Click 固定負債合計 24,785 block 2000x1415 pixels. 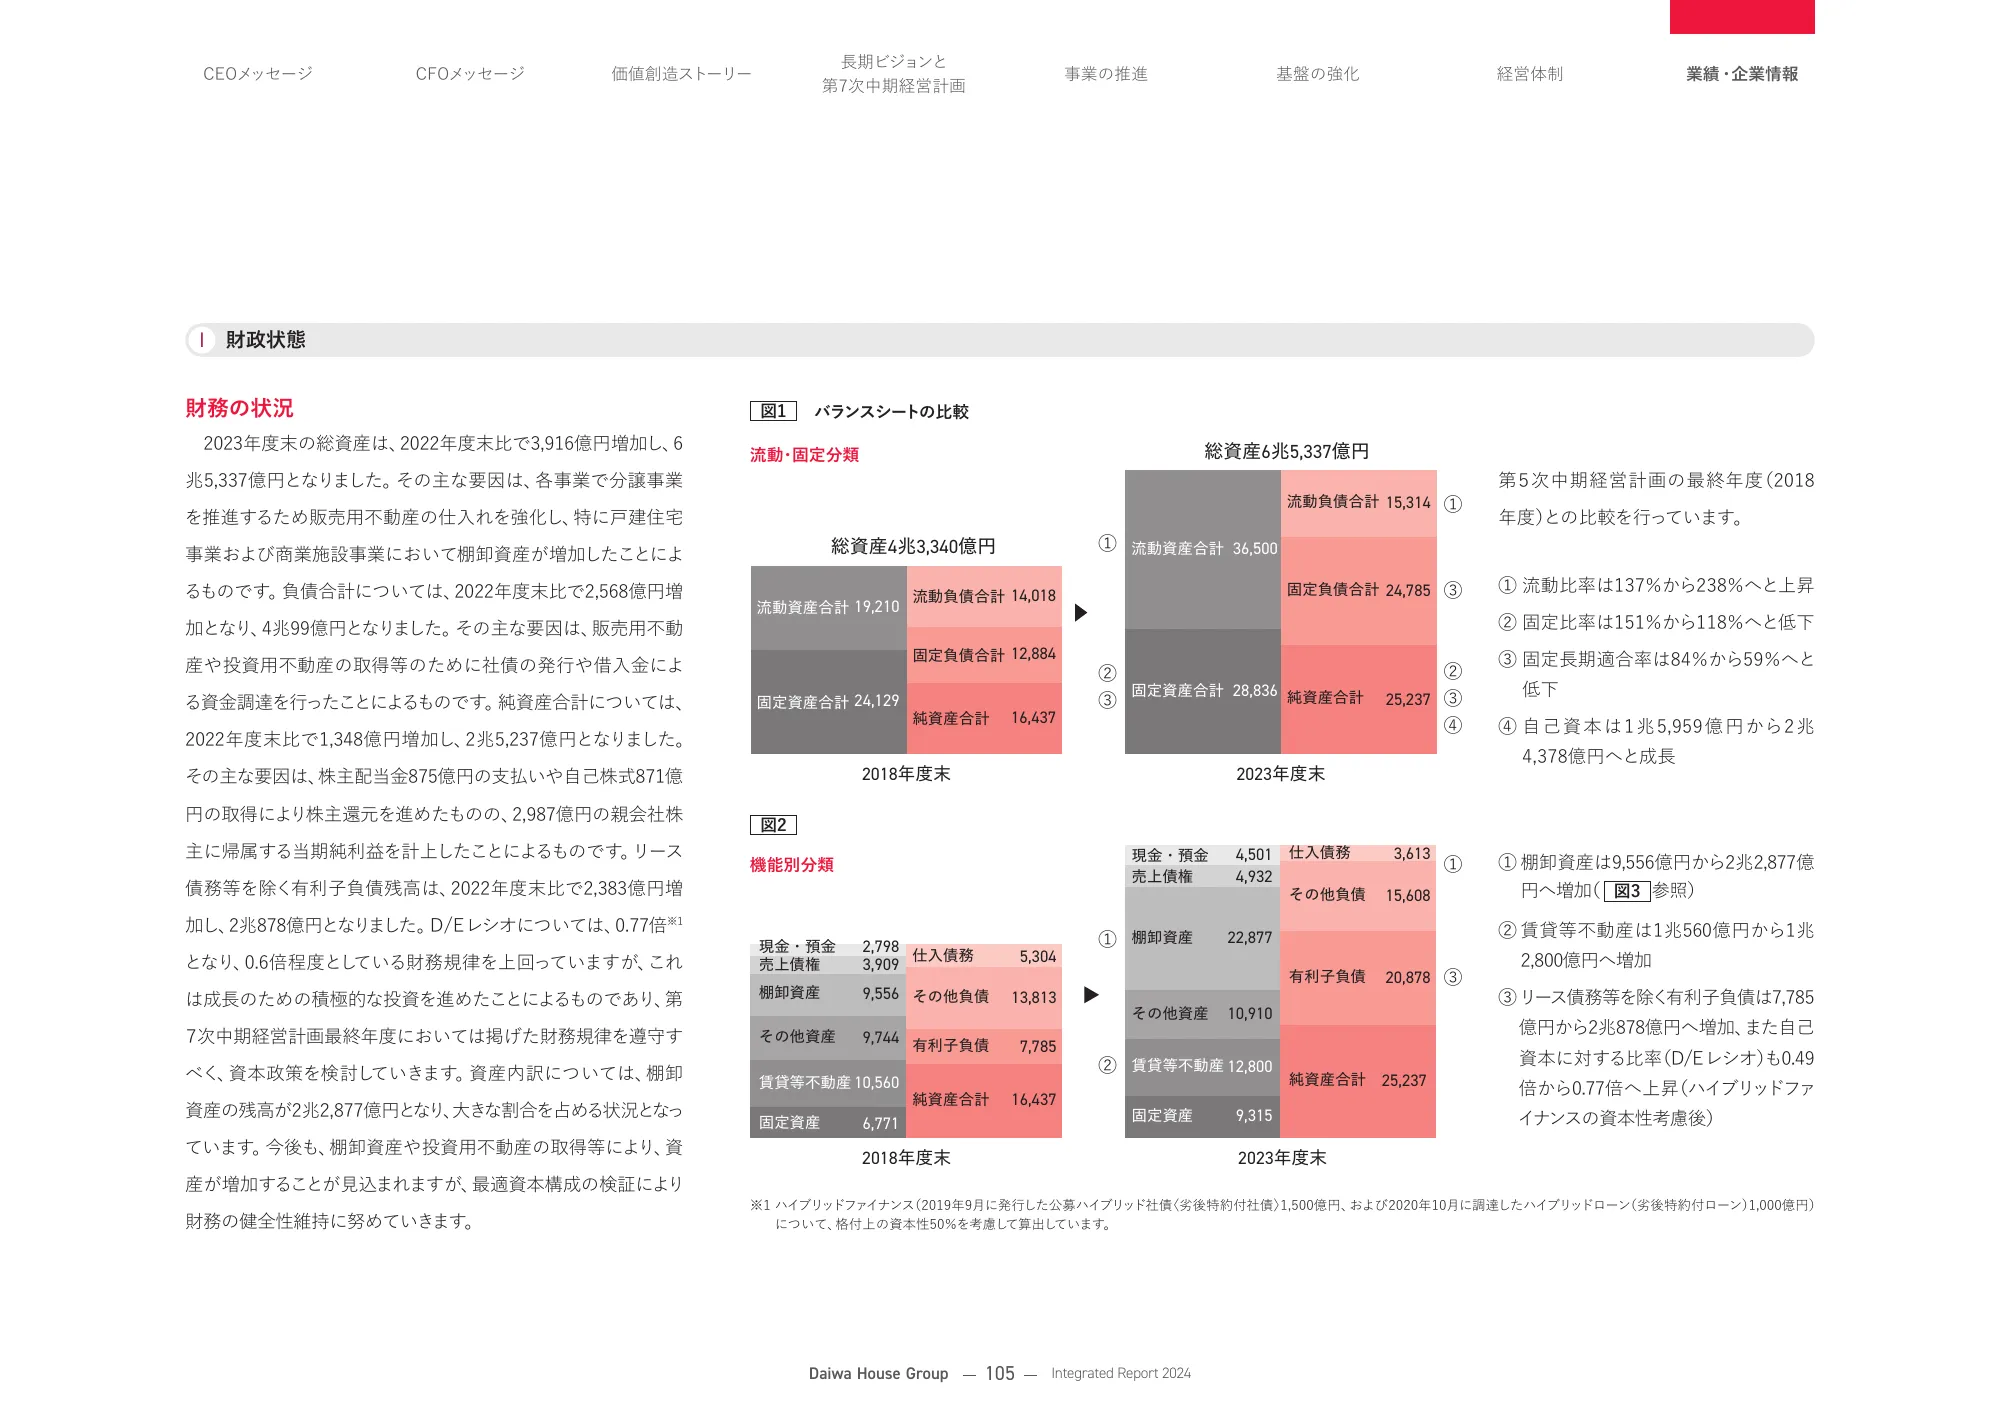pos(1358,591)
